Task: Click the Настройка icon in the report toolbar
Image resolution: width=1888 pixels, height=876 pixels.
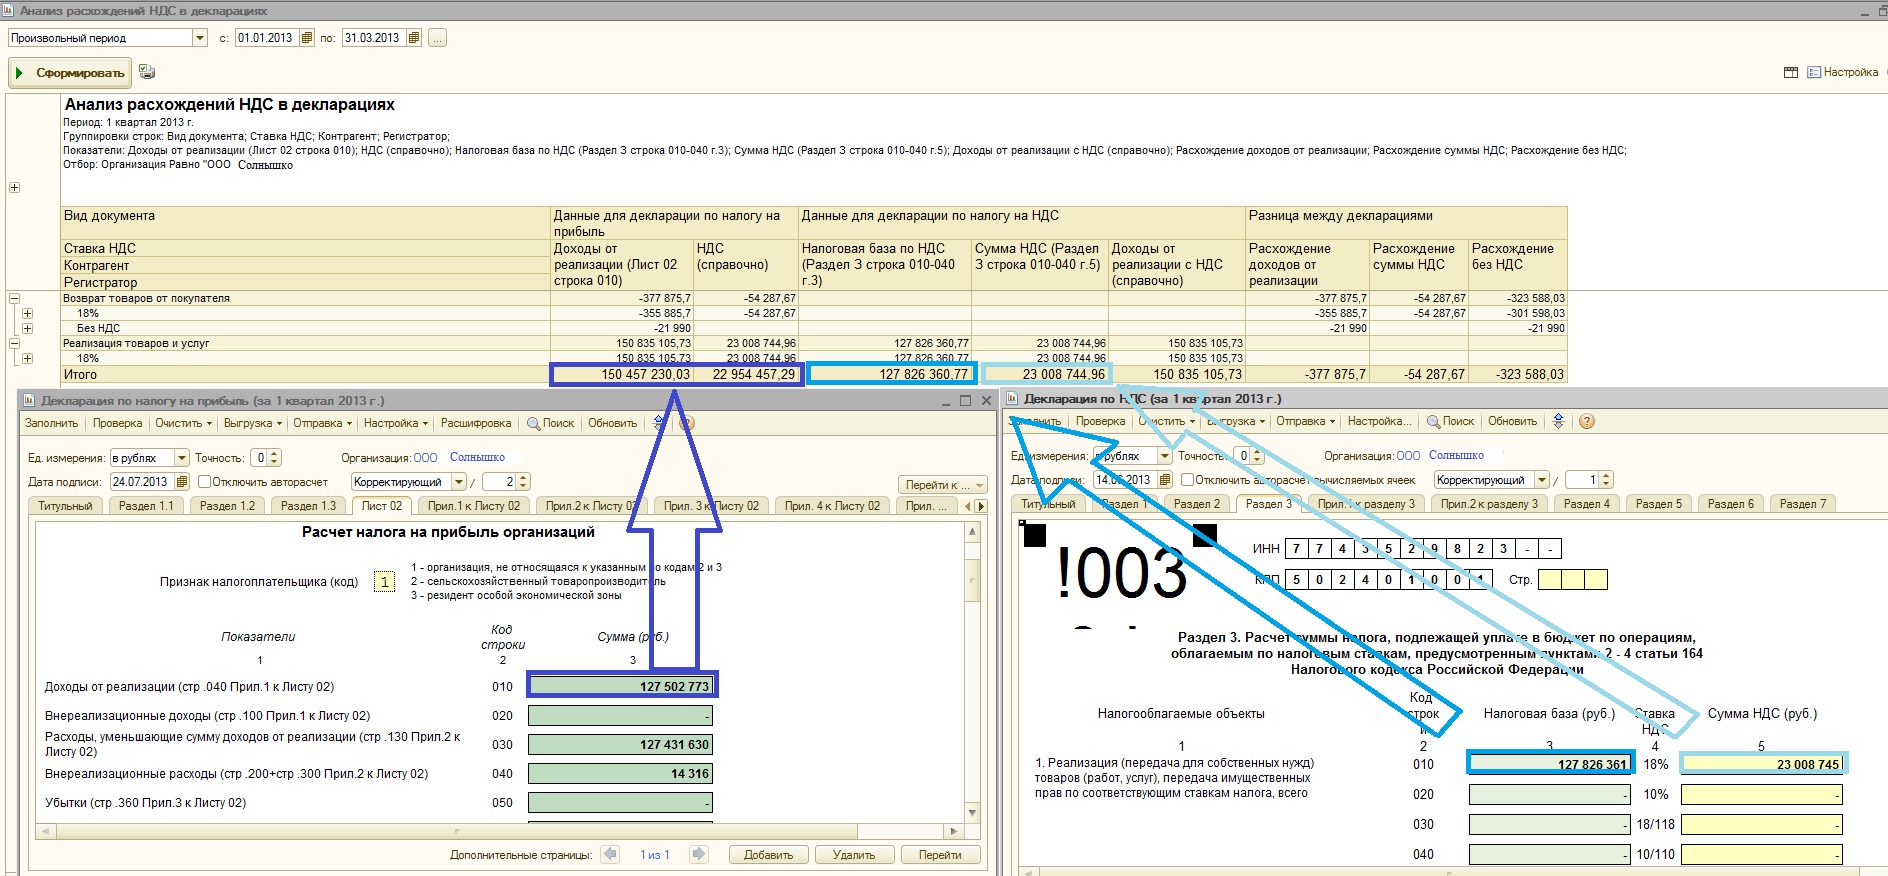Action: coord(1814,72)
